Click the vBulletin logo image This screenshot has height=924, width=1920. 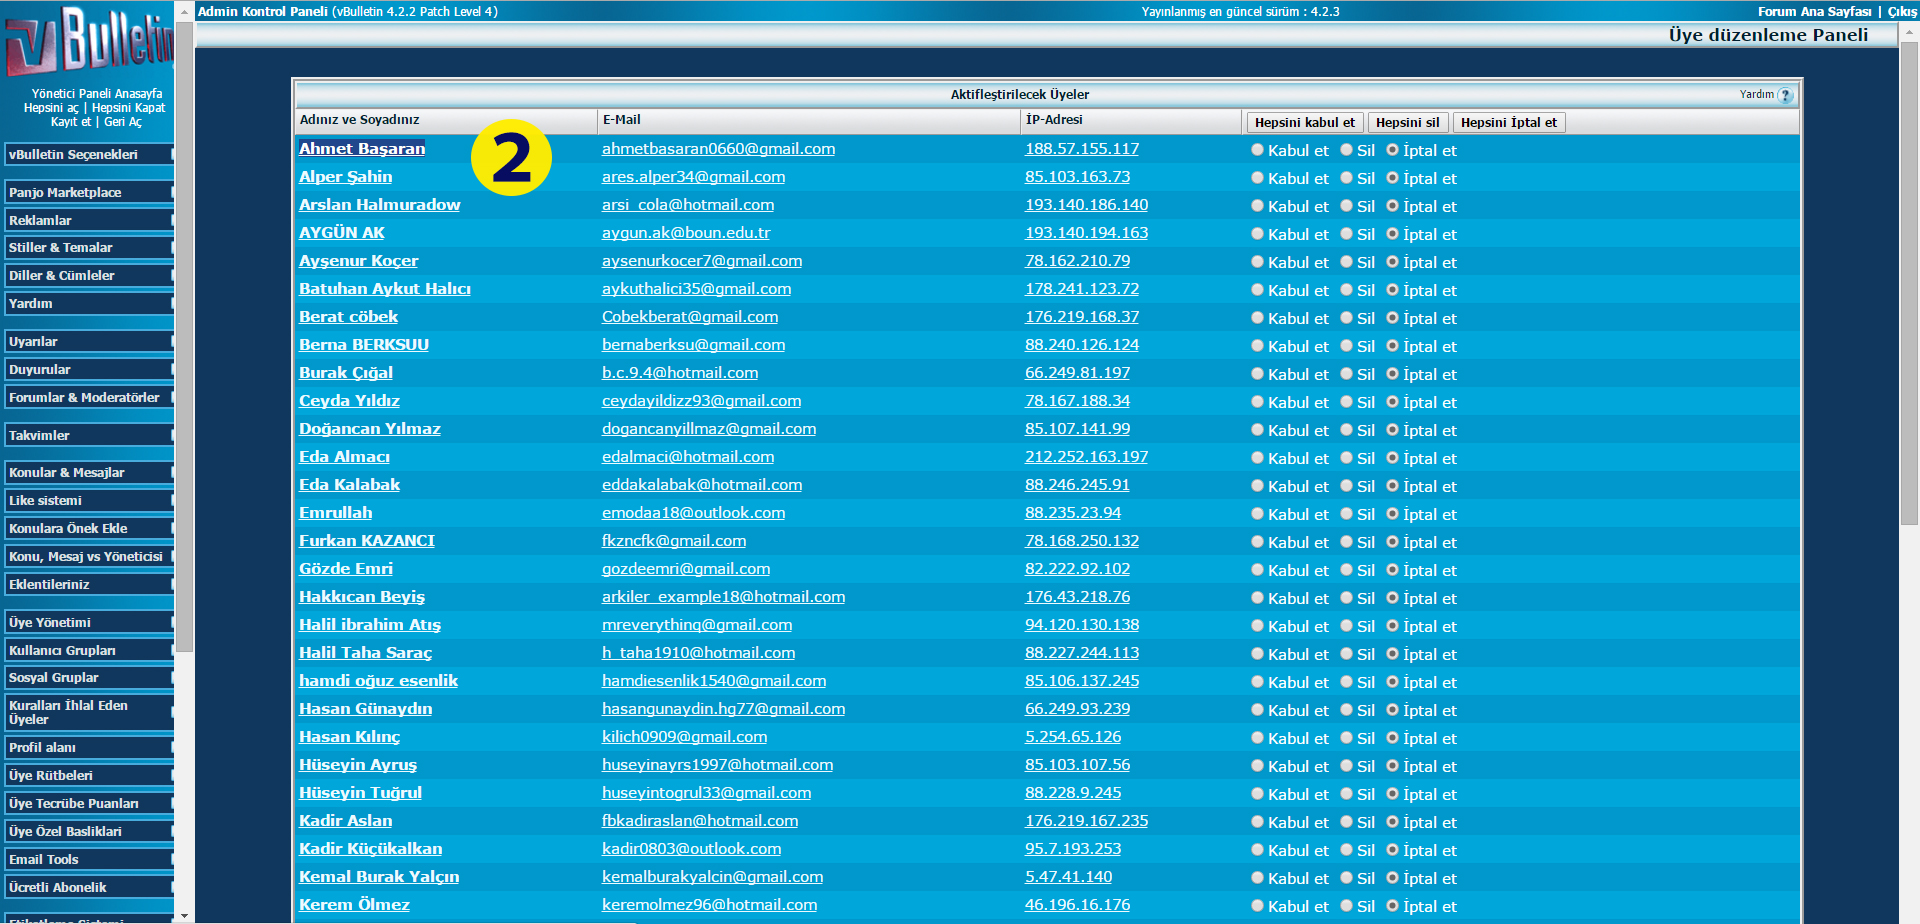point(88,42)
